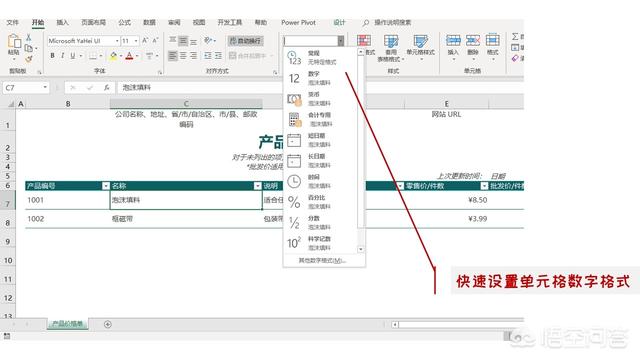Switch to the 页面布局 ribbon tab
640x360 pixels.
pyautogui.click(x=93, y=22)
